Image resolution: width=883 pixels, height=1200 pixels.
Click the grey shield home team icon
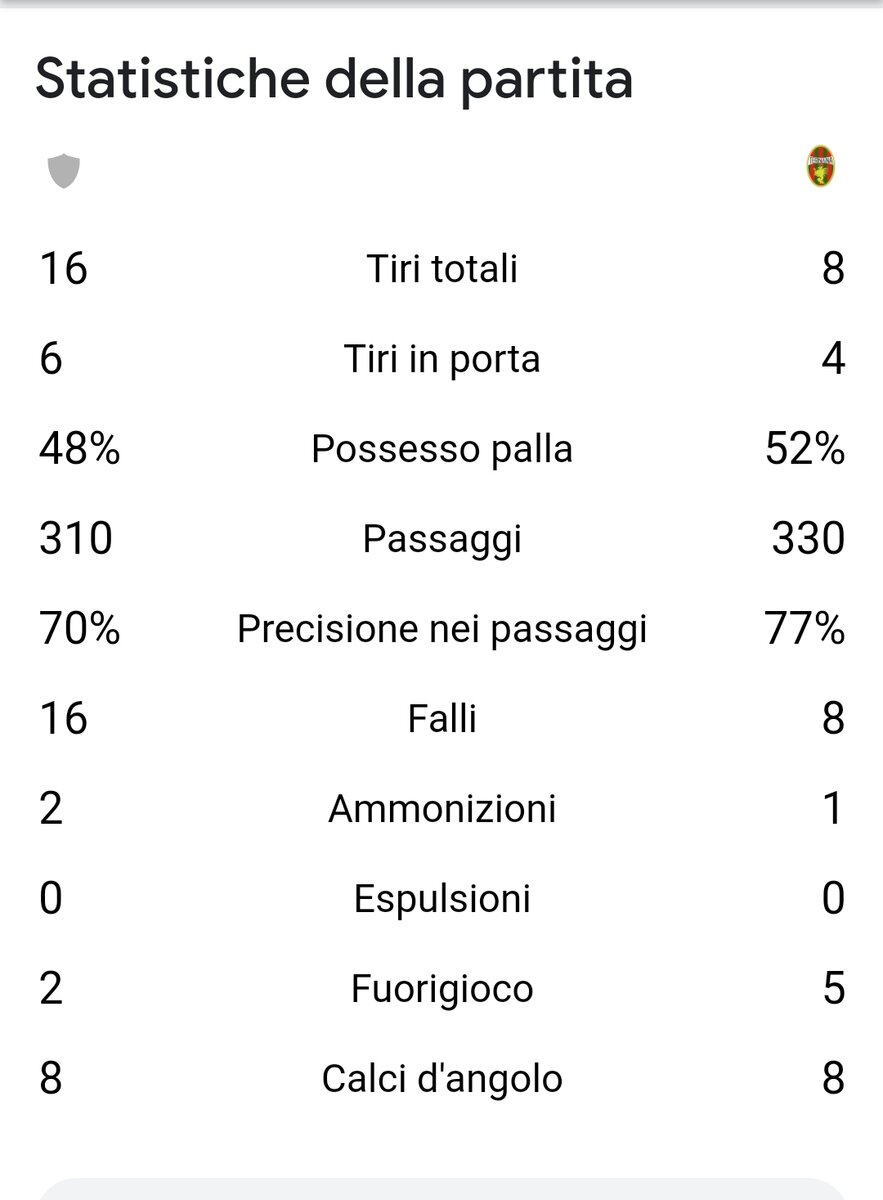64,171
